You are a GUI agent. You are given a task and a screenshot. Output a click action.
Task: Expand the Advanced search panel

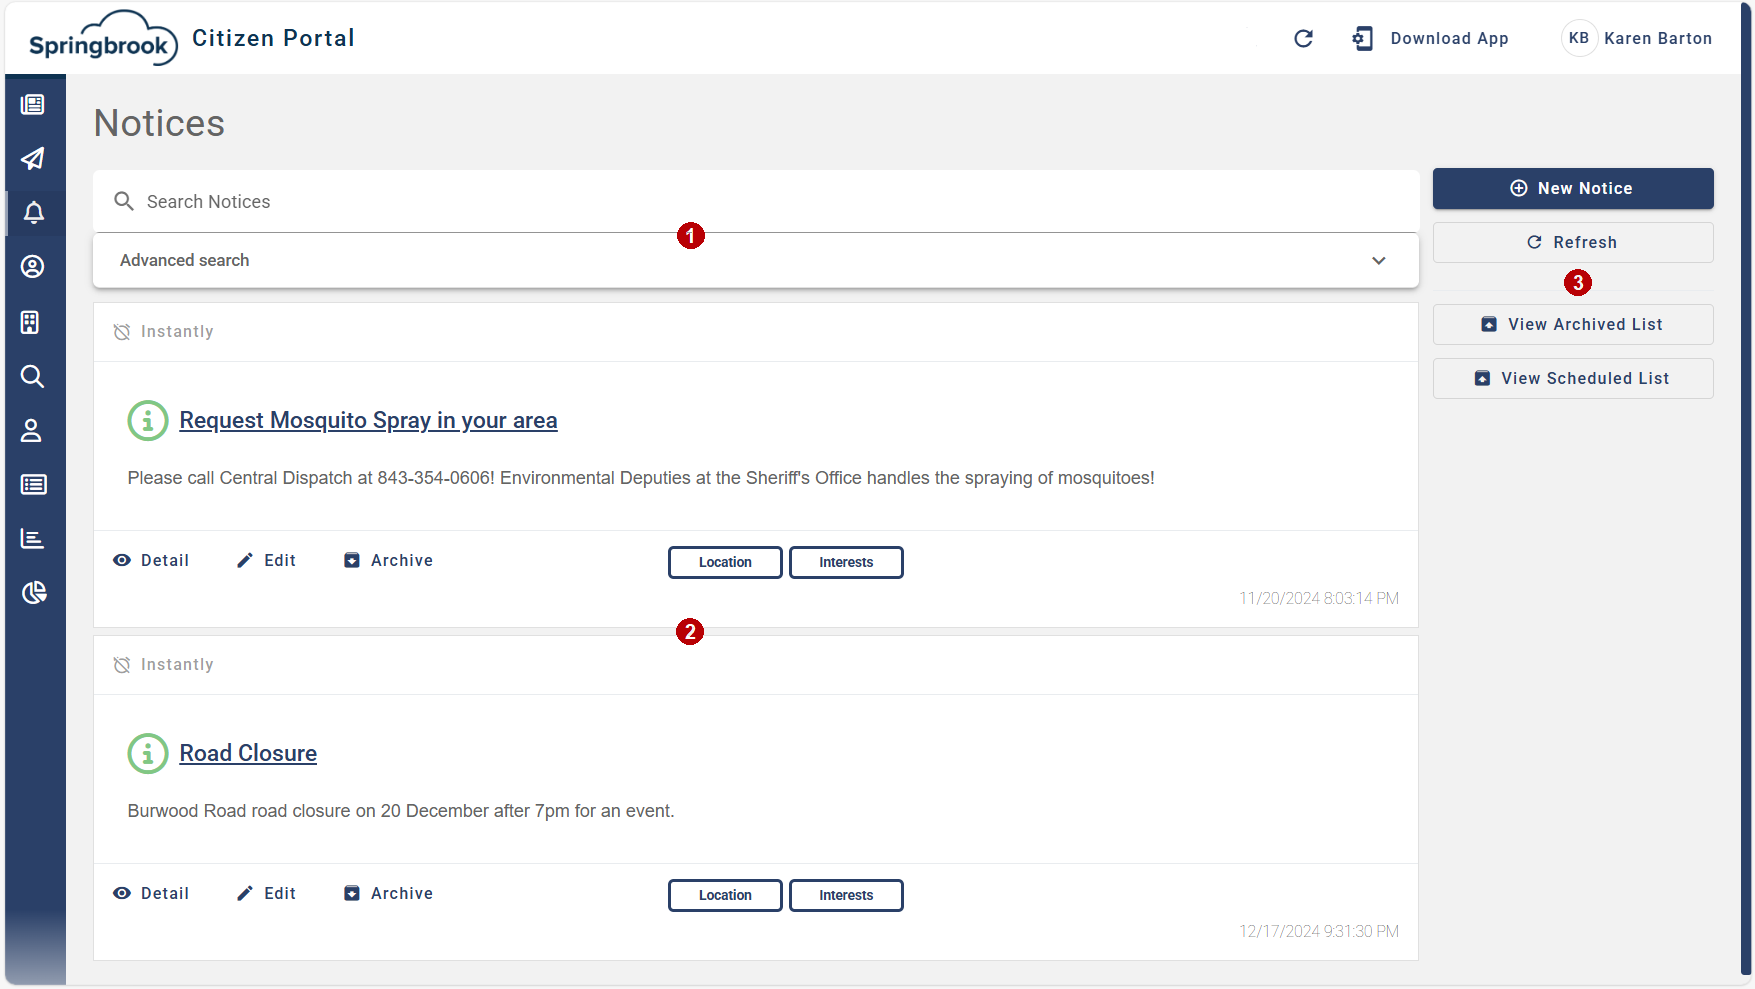click(756, 261)
